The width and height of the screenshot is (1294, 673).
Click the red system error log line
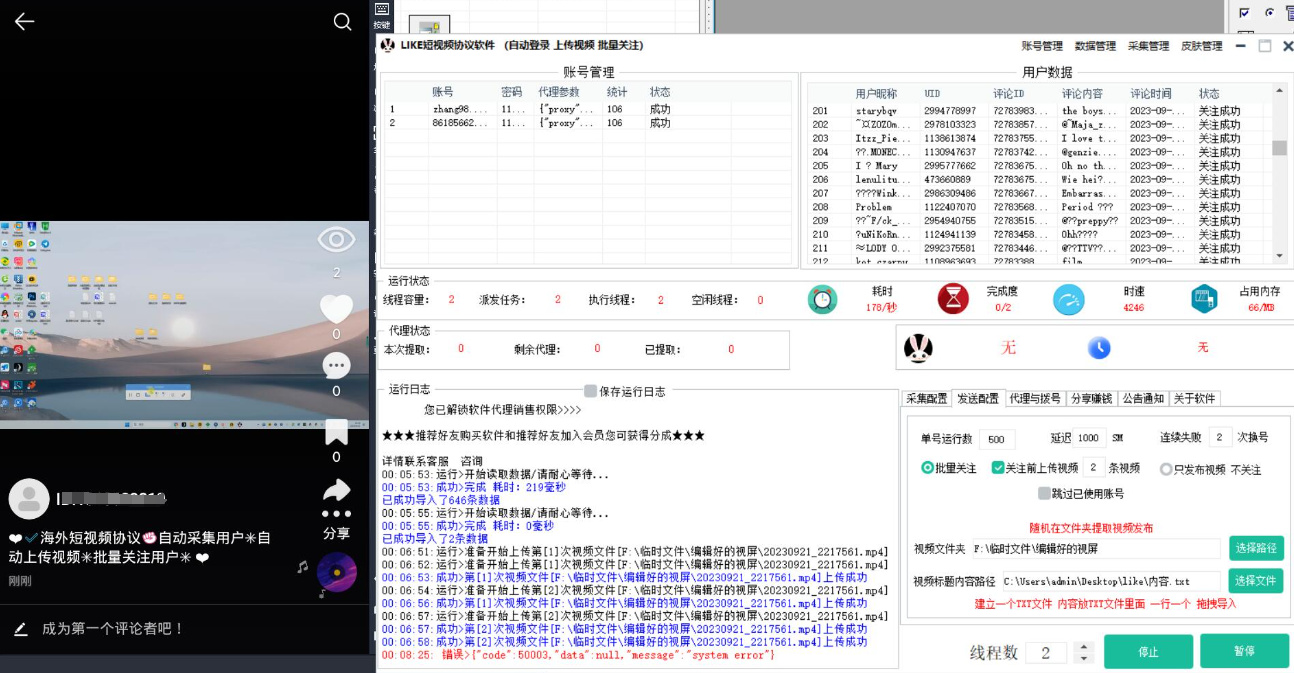pyautogui.click(x=578, y=655)
